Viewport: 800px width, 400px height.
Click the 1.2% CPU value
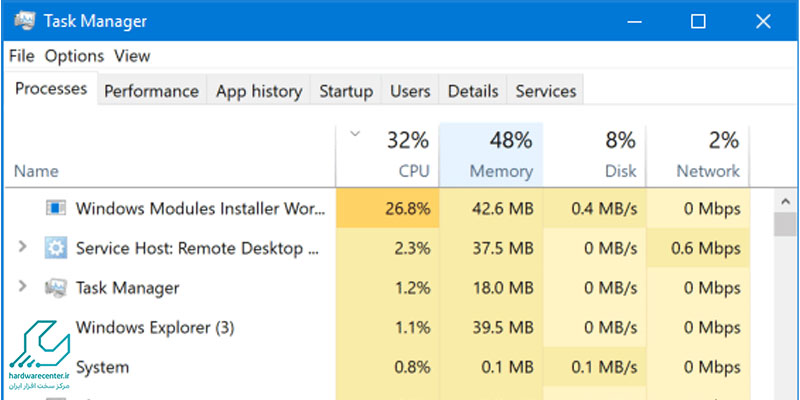point(412,288)
